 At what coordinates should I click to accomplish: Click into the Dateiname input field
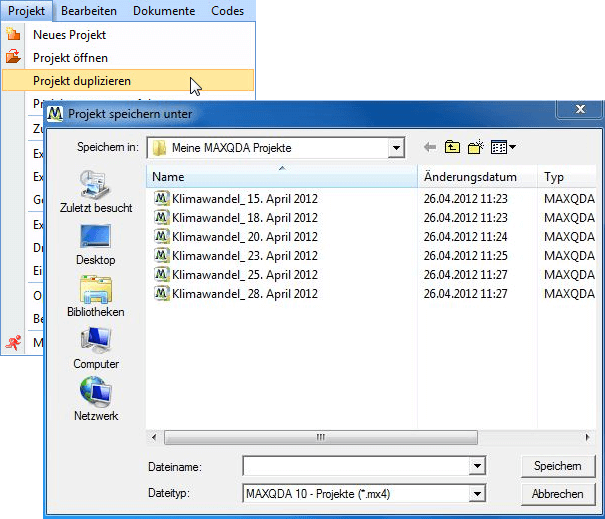356,466
